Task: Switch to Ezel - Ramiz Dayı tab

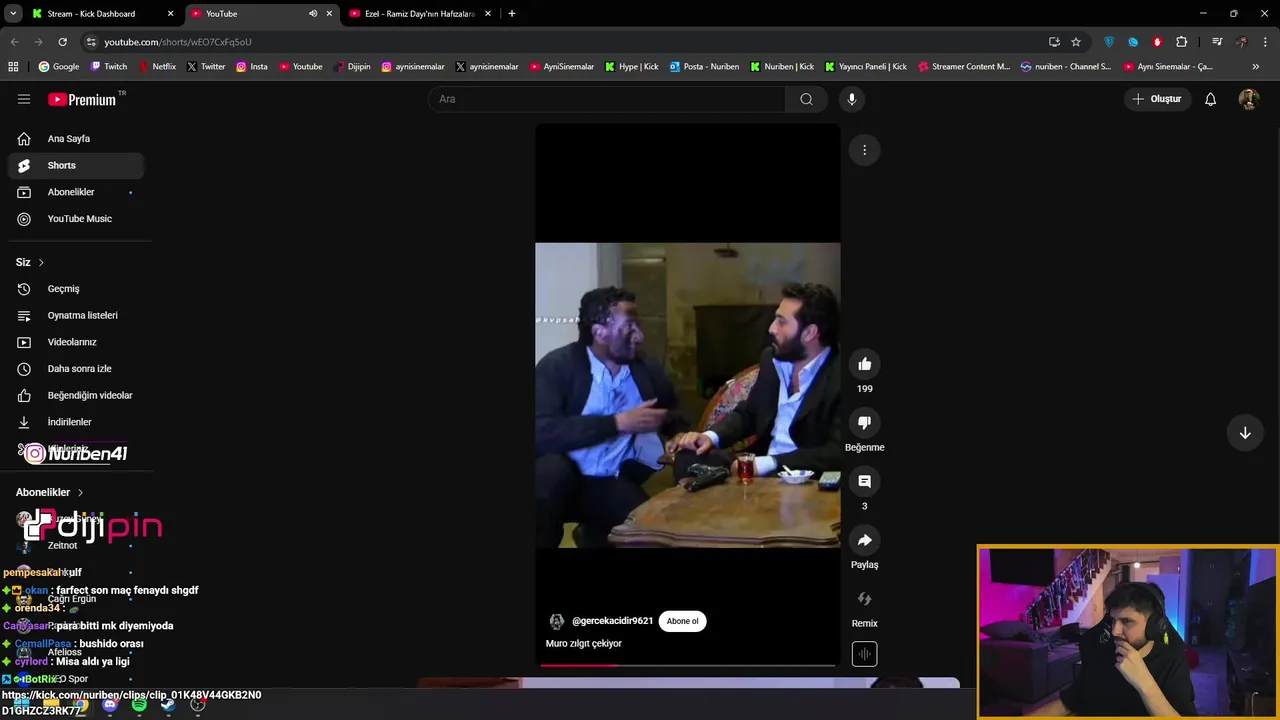Action: pos(420,14)
